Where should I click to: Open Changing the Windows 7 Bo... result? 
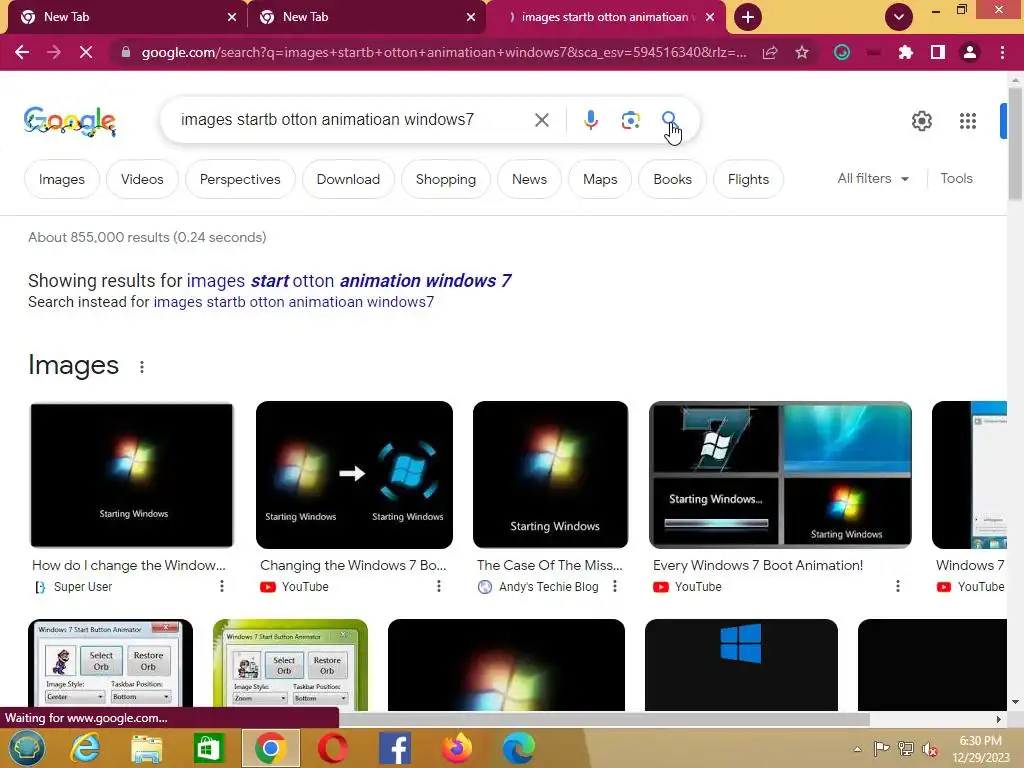(x=353, y=565)
